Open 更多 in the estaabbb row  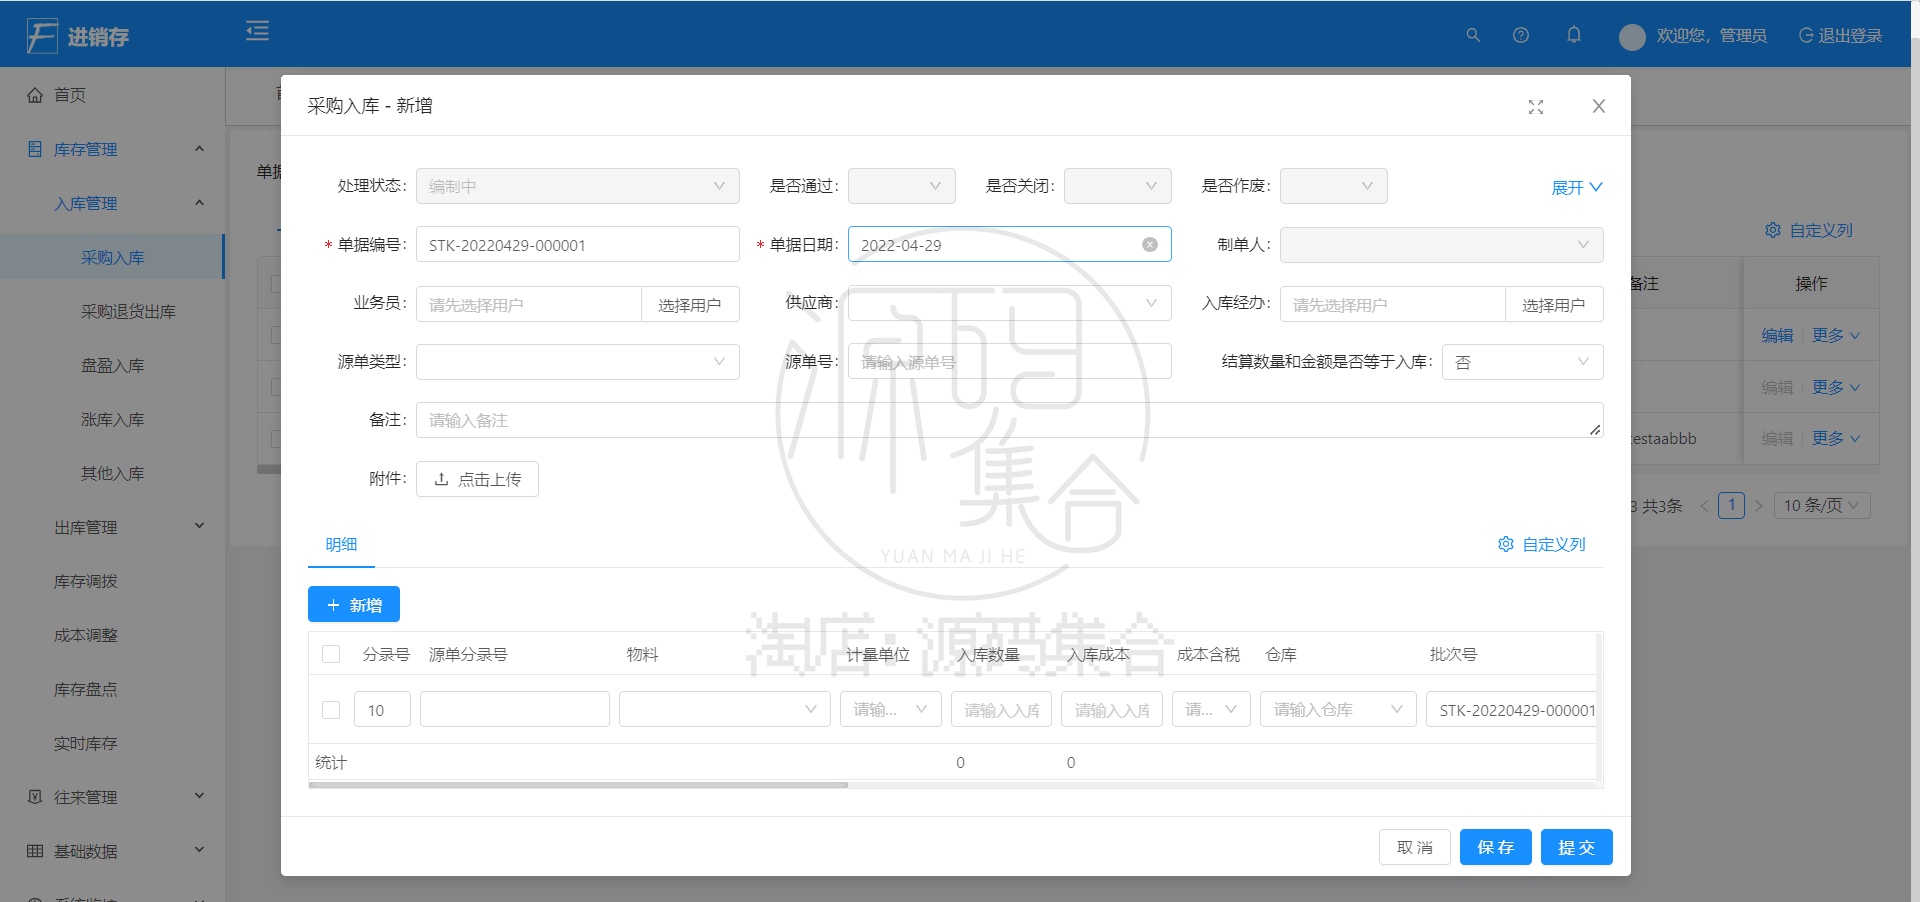click(x=1836, y=438)
